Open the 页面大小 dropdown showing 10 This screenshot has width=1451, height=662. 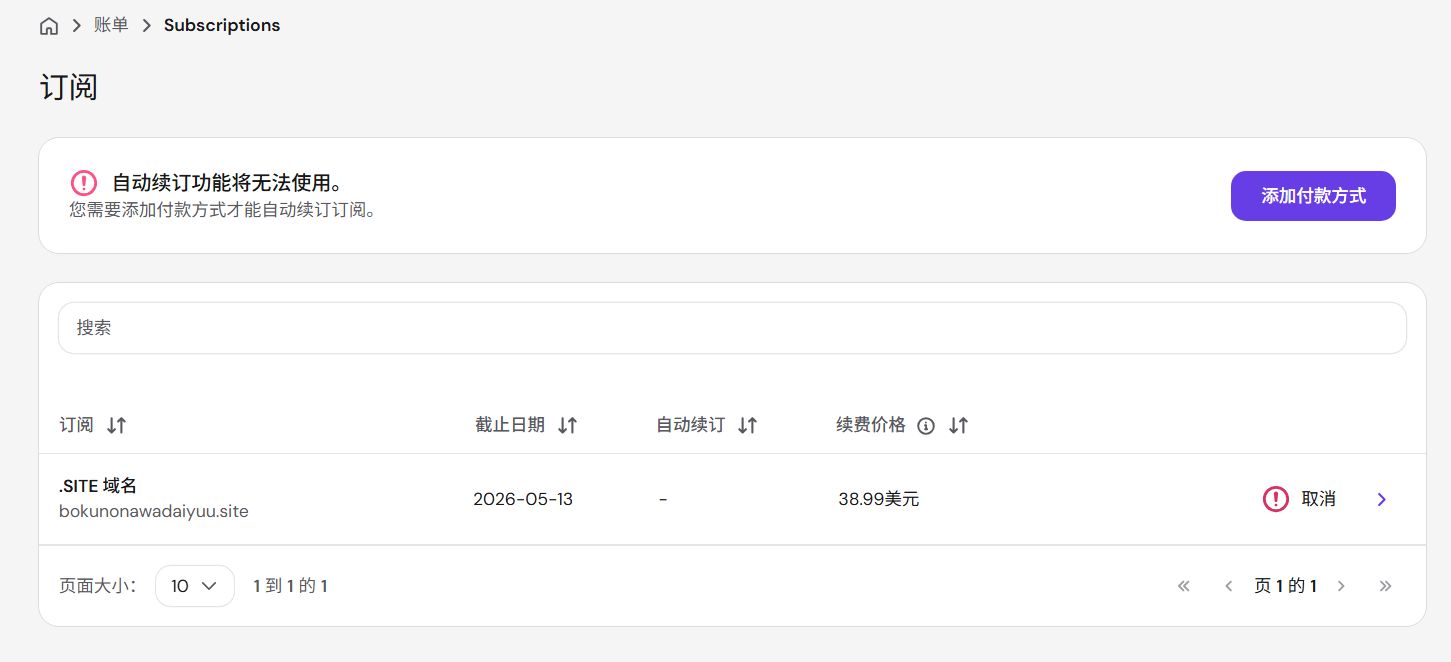(x=195, y=586)
